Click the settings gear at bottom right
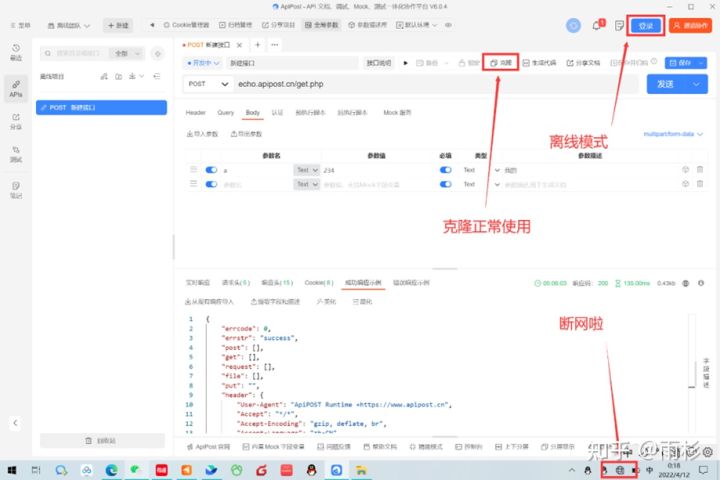The image size is (720, 480). tap(708, 452)
